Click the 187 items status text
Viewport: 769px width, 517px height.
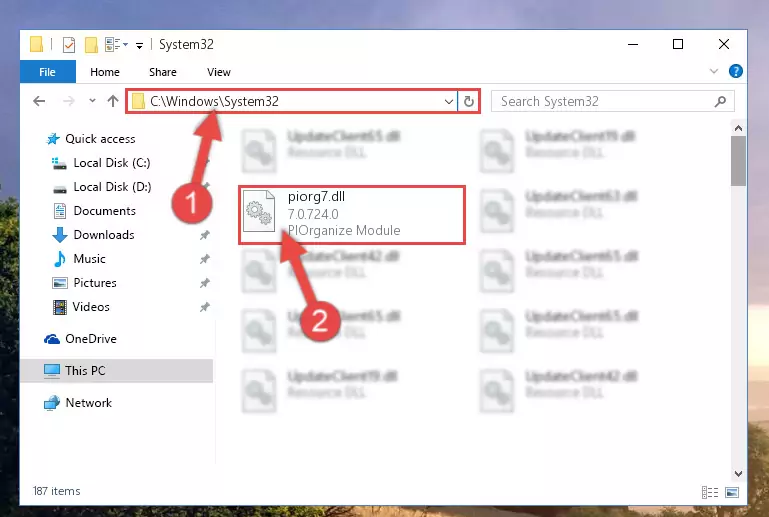click(56, 491)
